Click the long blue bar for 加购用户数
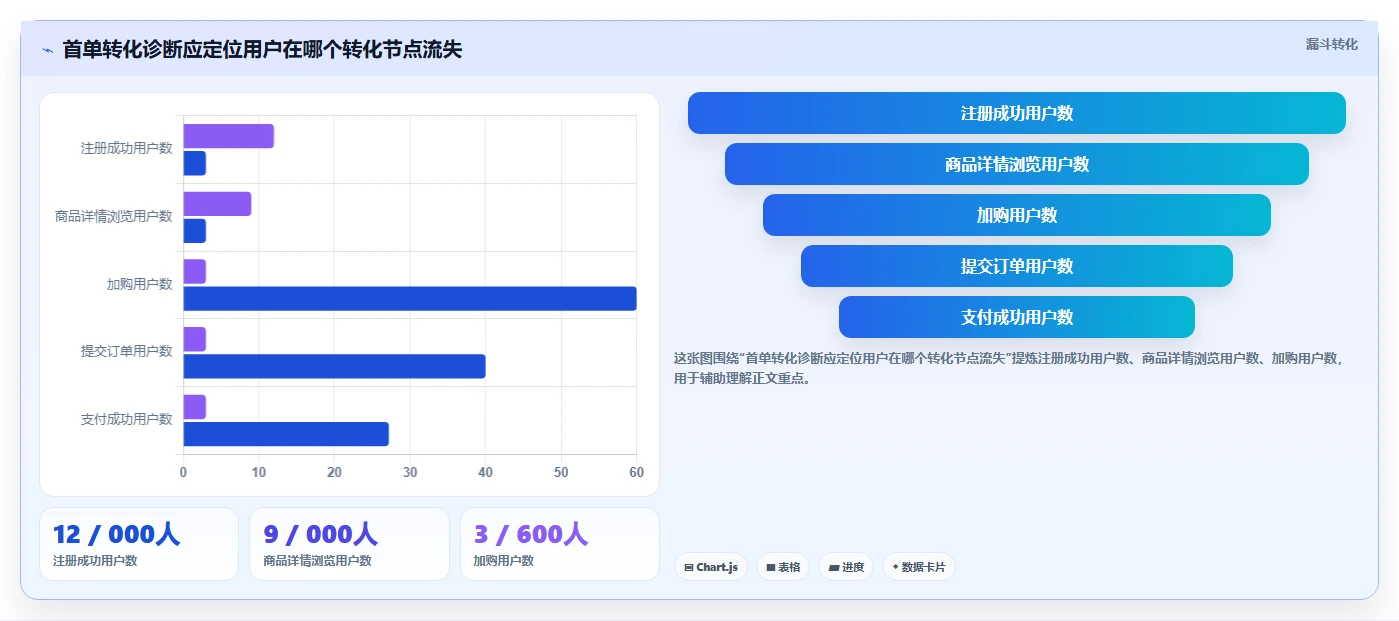Image resolution: width=1399 pixels, height=621 pixels. pos(410,298)
